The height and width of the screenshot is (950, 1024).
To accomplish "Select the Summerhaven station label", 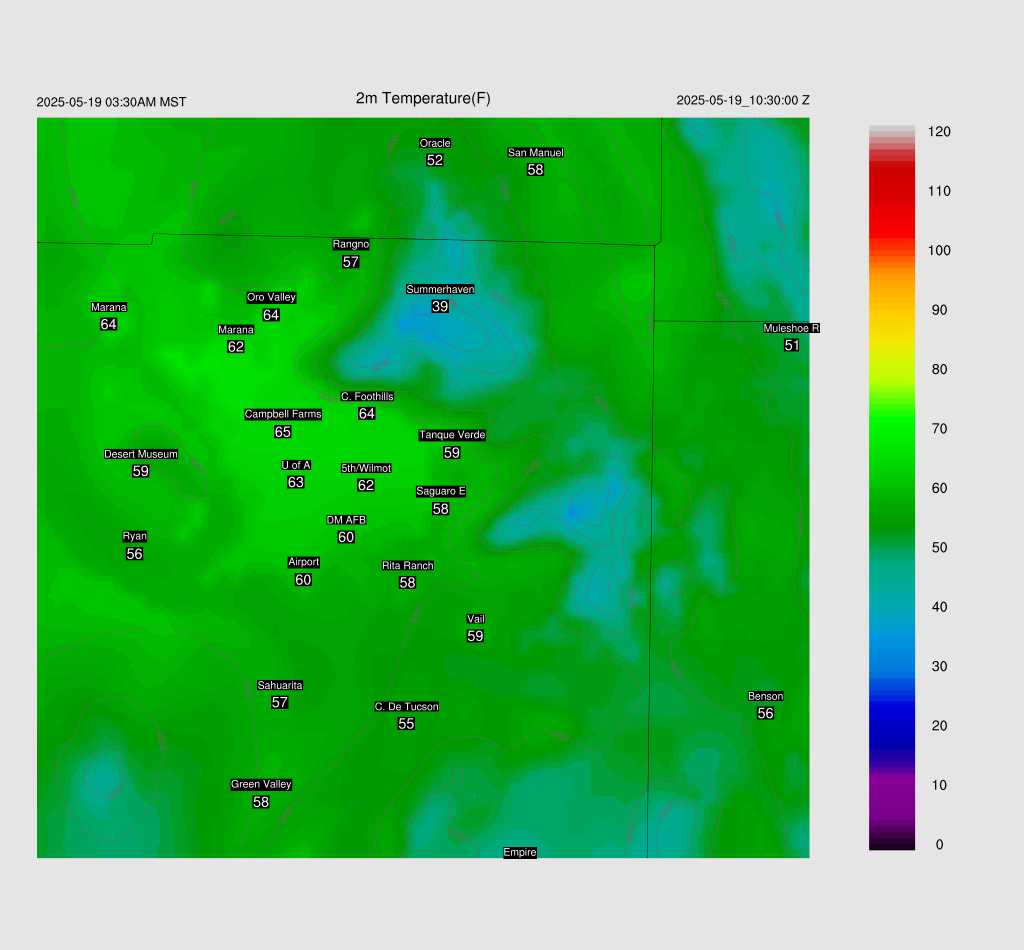I will pyautogui.click(x=440, y=289).
